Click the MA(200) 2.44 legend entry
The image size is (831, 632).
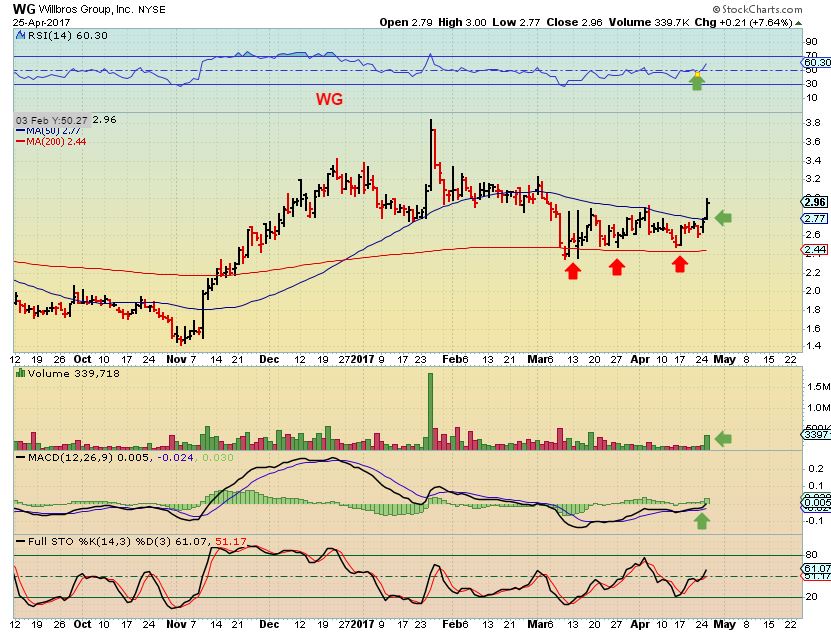pos(51,141)
